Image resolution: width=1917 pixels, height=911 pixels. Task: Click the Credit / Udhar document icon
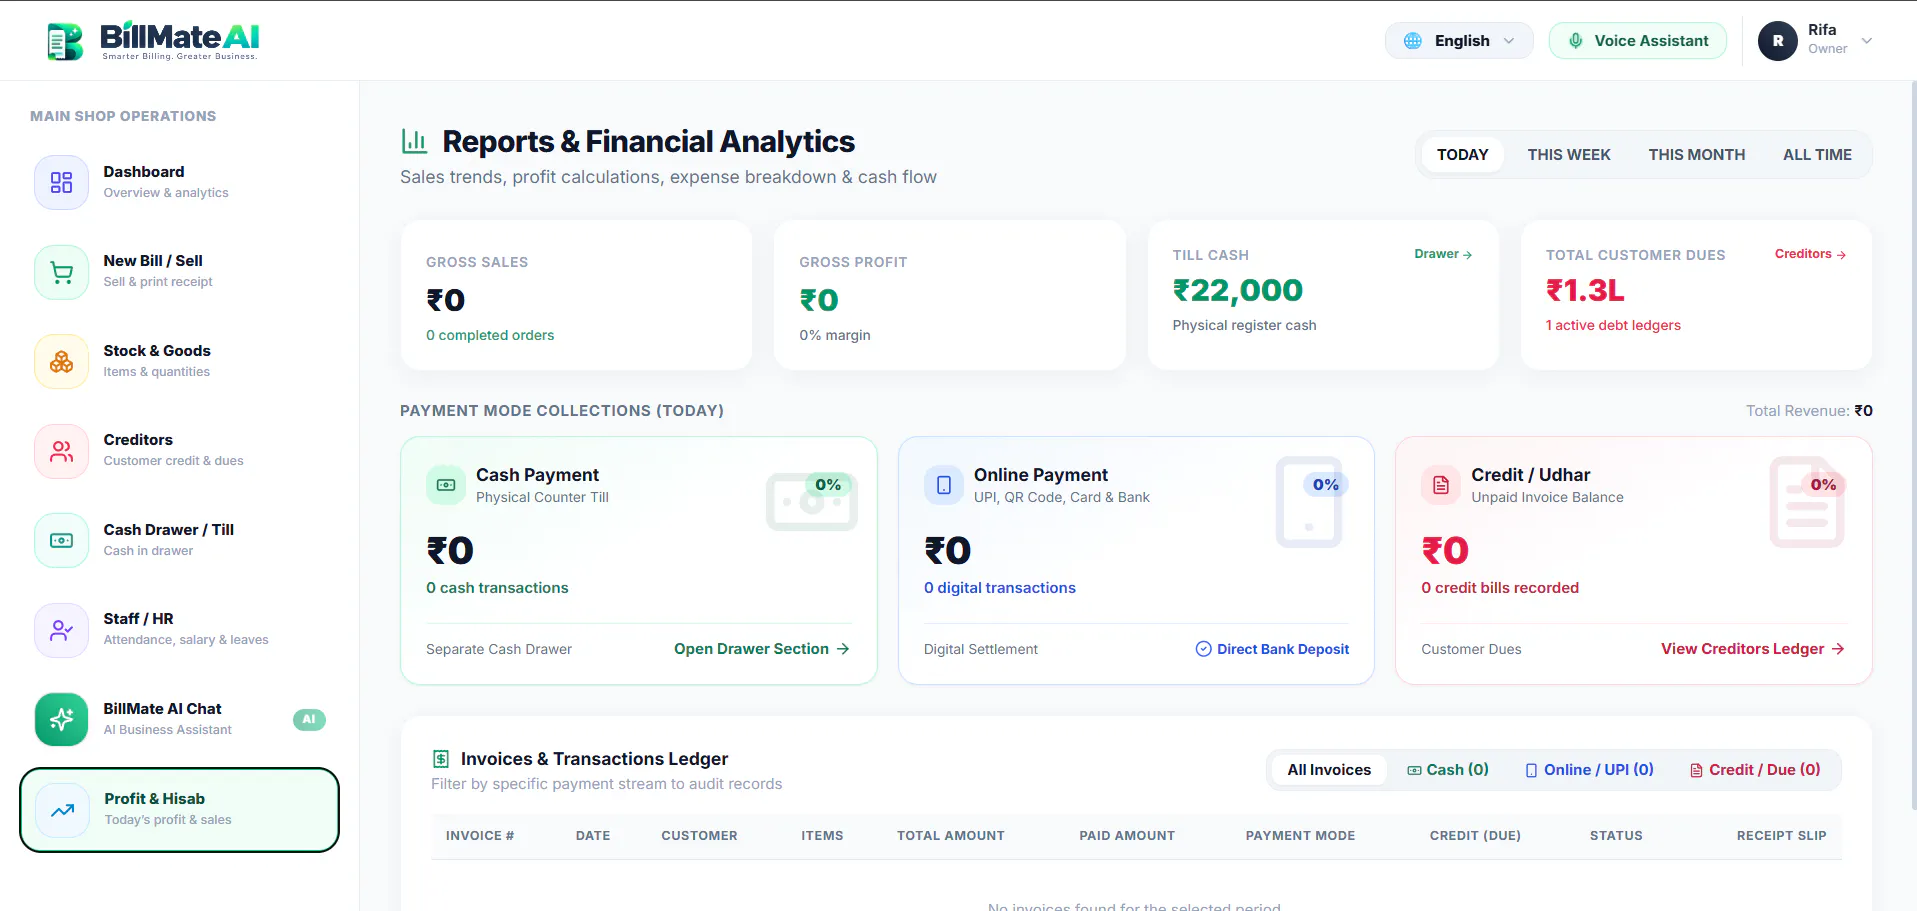(x=1441, y=485)
